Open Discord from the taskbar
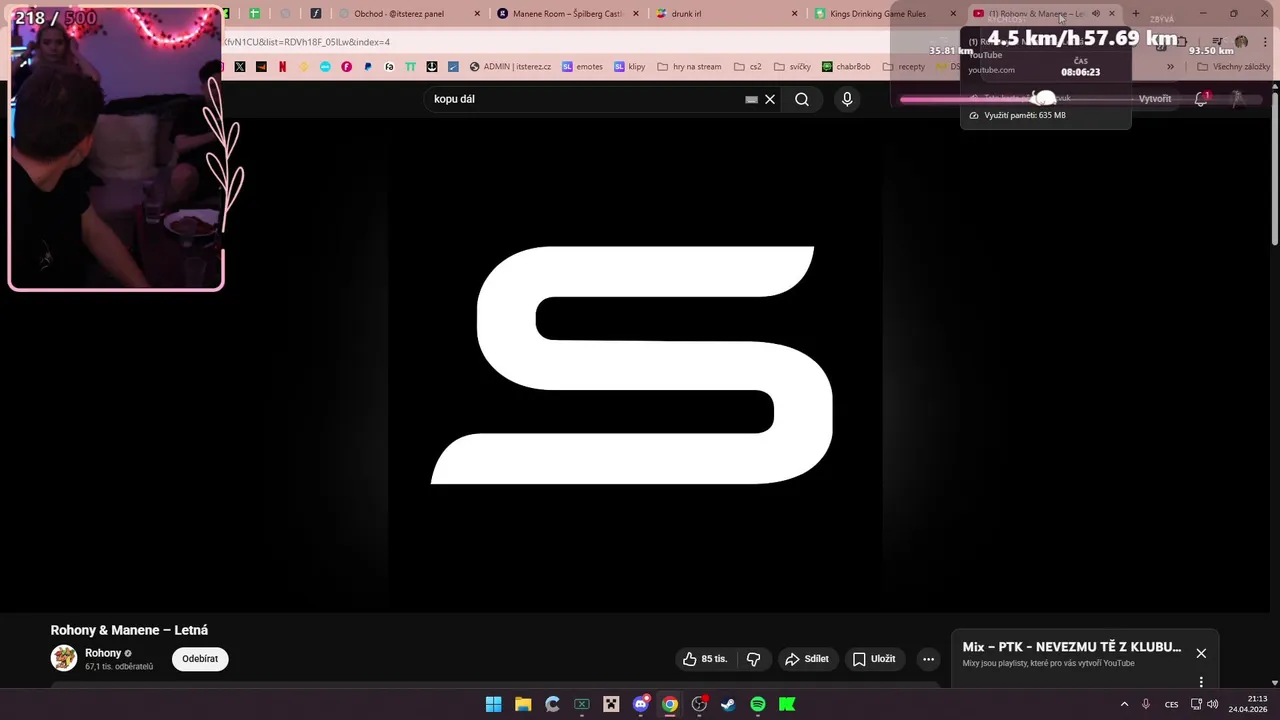 641,704
